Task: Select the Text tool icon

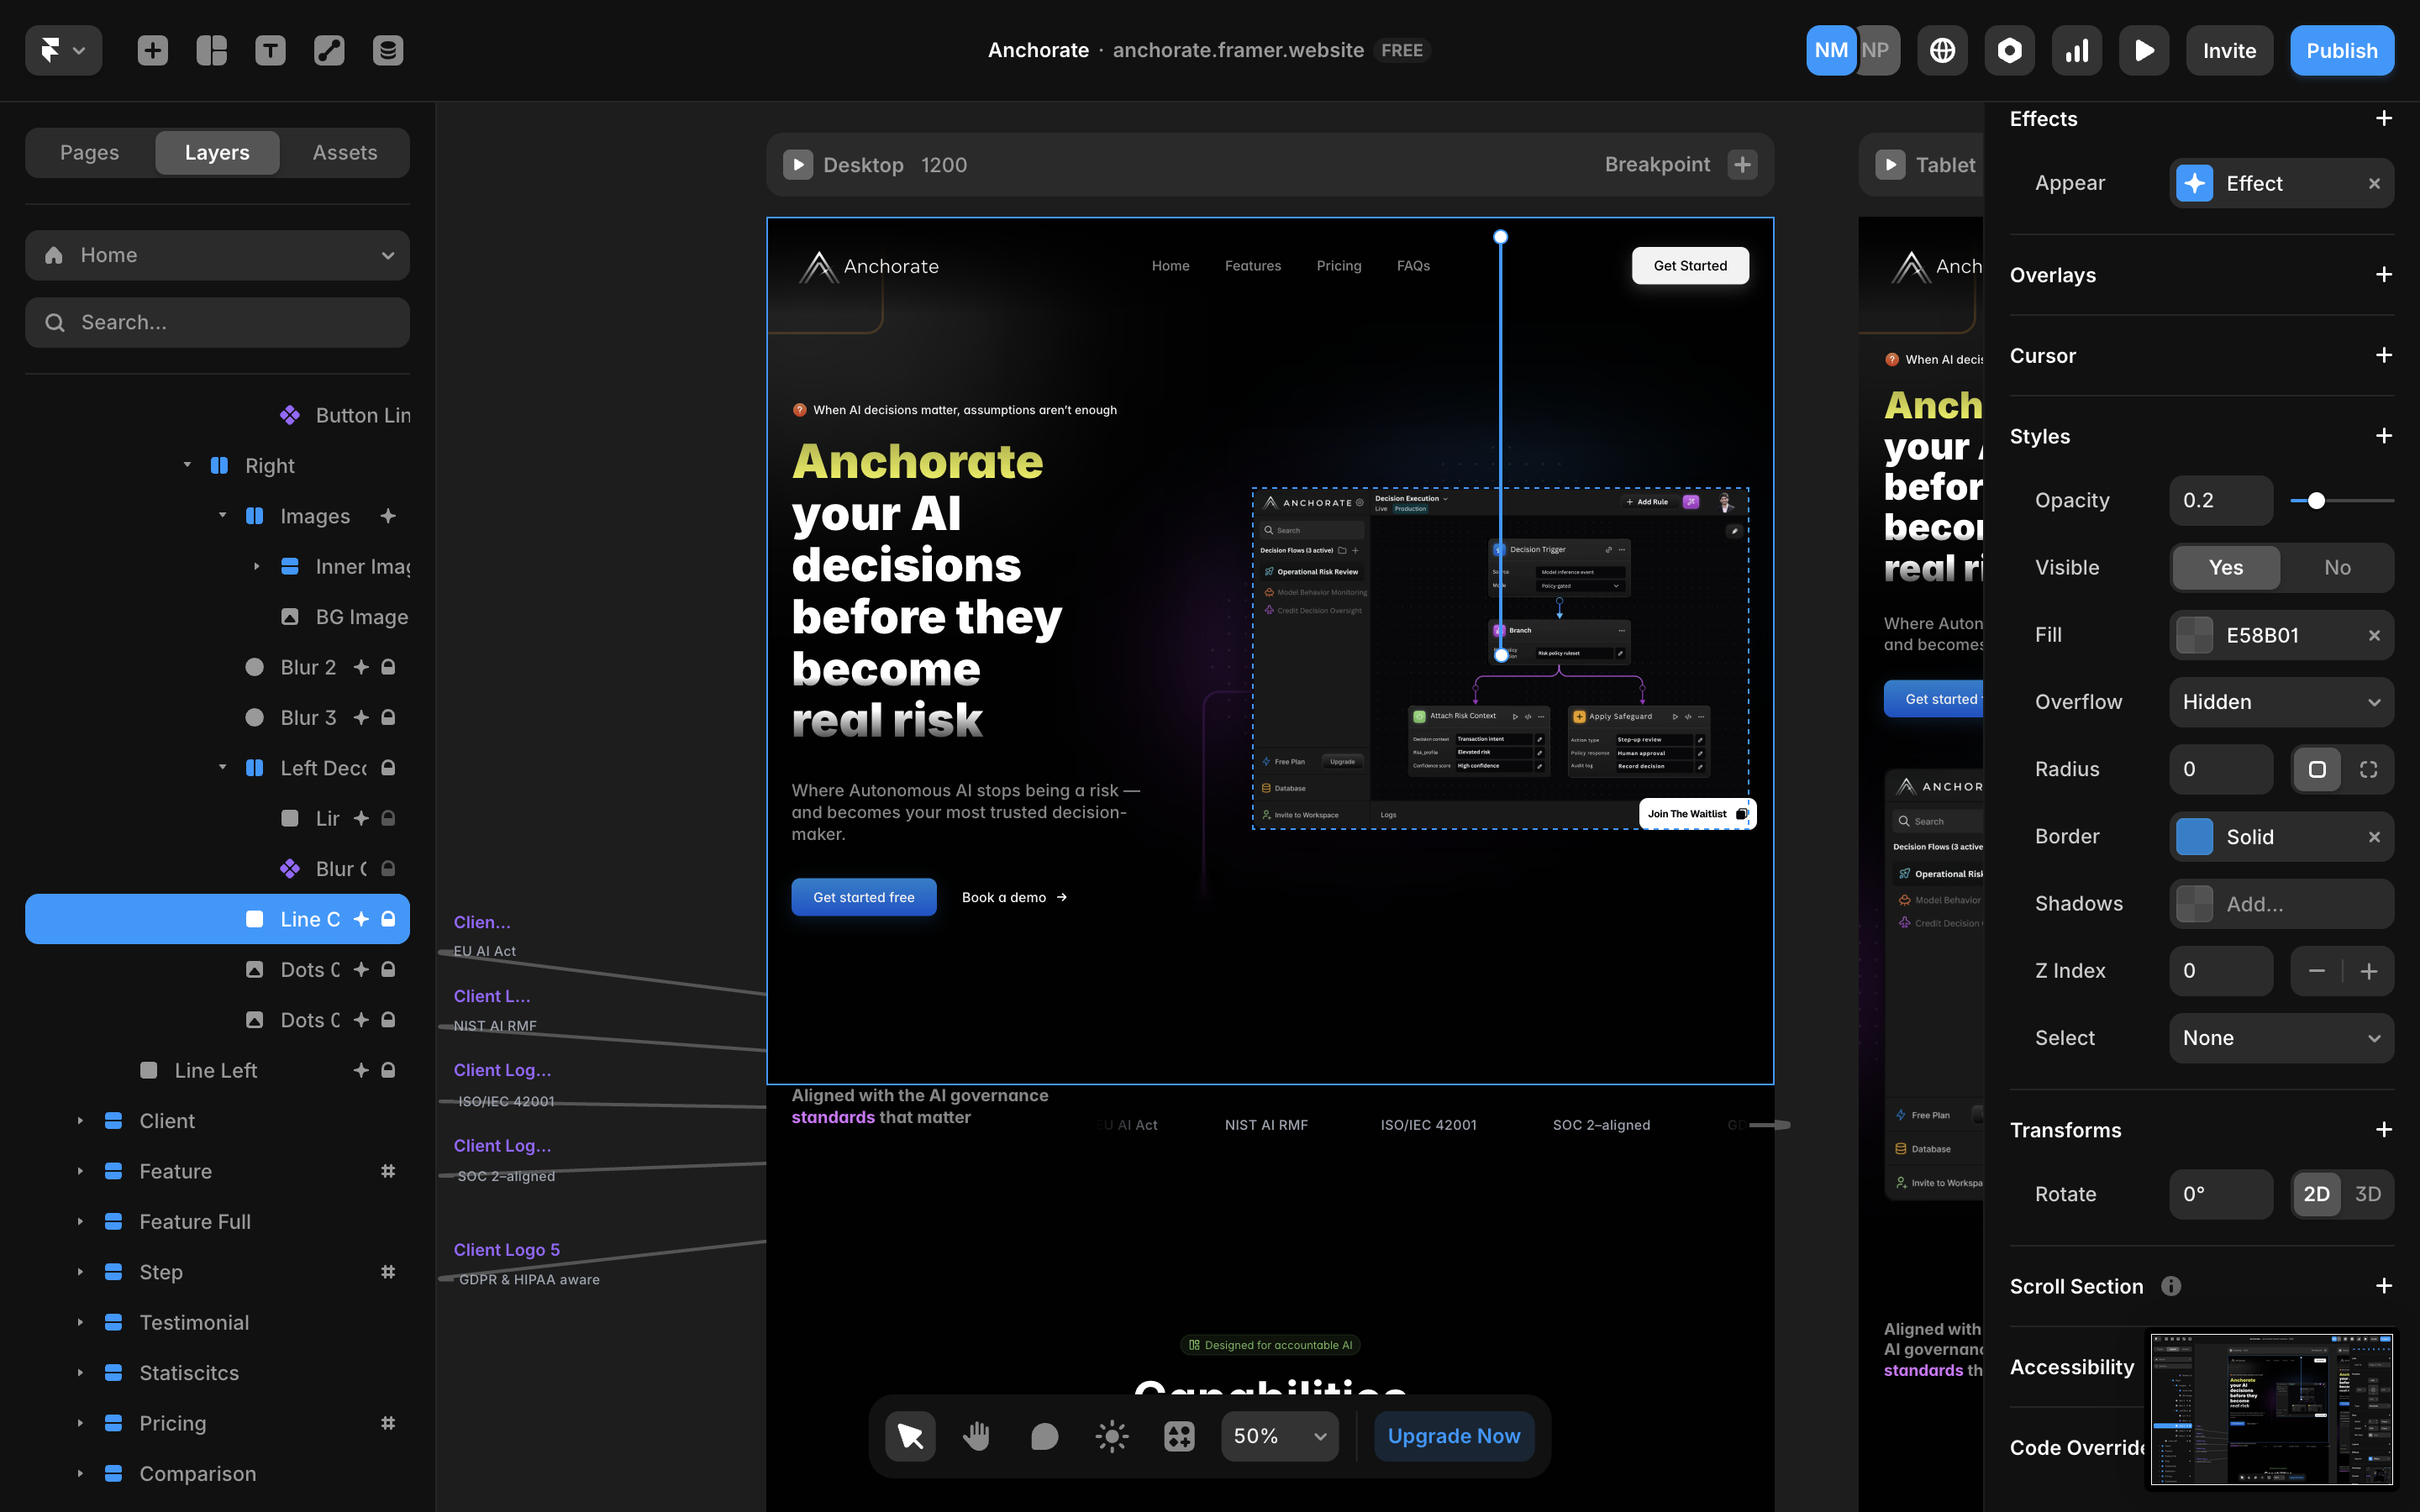Action: coord(270,50)
